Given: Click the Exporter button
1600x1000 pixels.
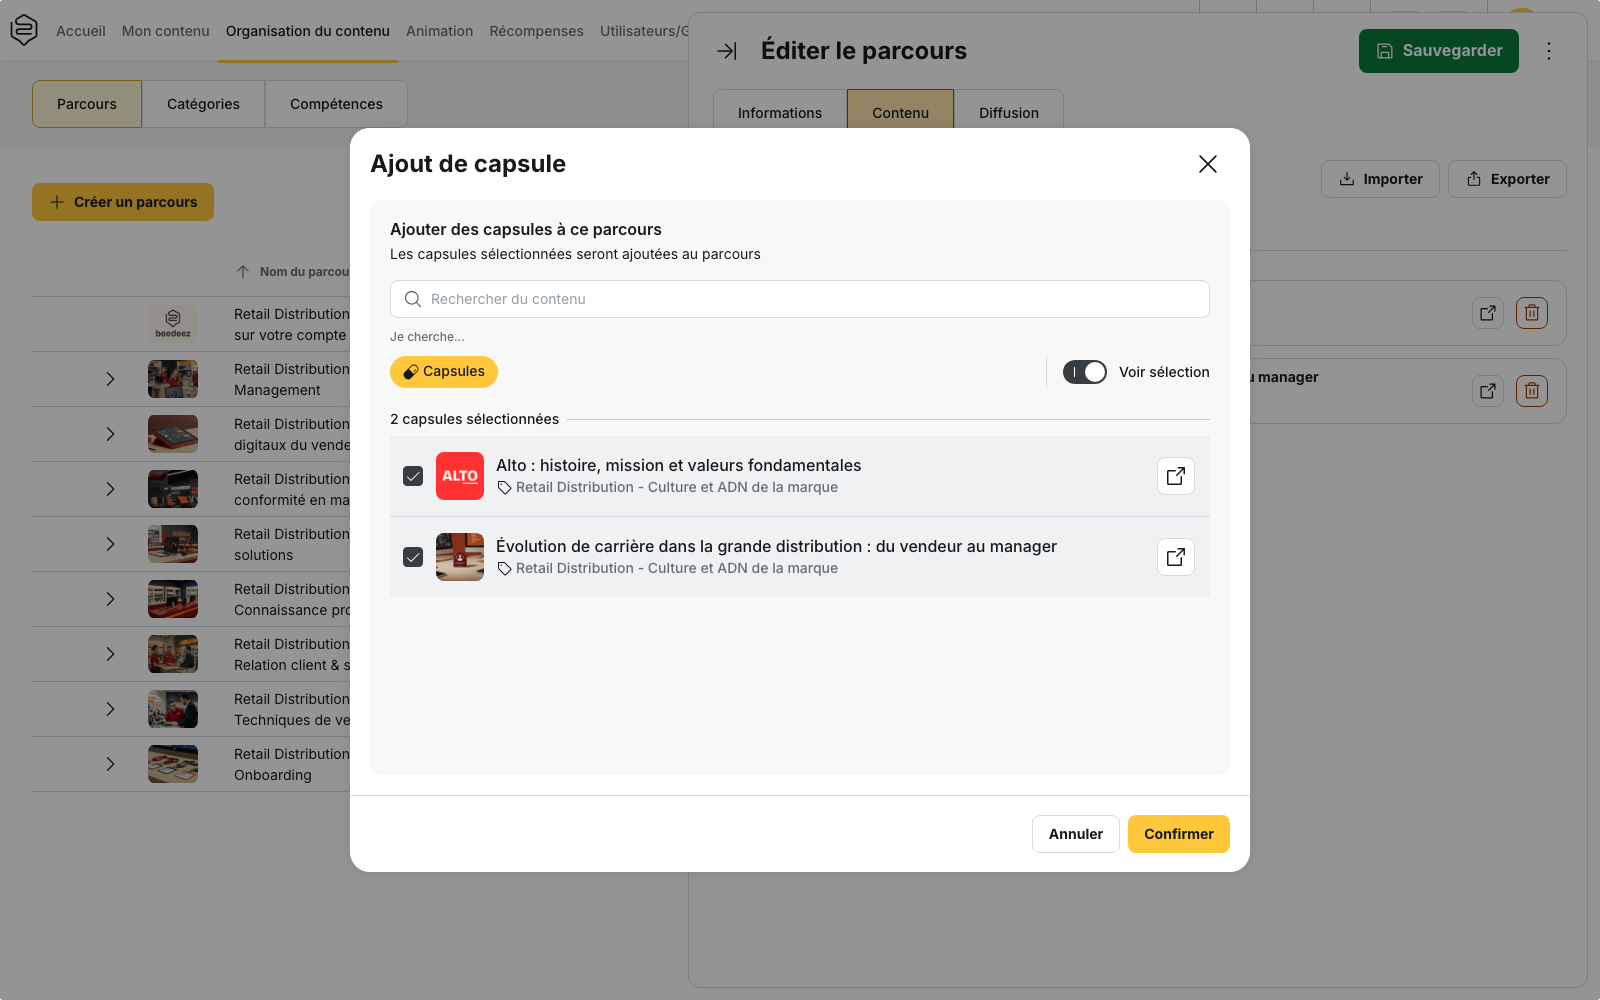Looking at the screenshot, I should pos(1507,179).
